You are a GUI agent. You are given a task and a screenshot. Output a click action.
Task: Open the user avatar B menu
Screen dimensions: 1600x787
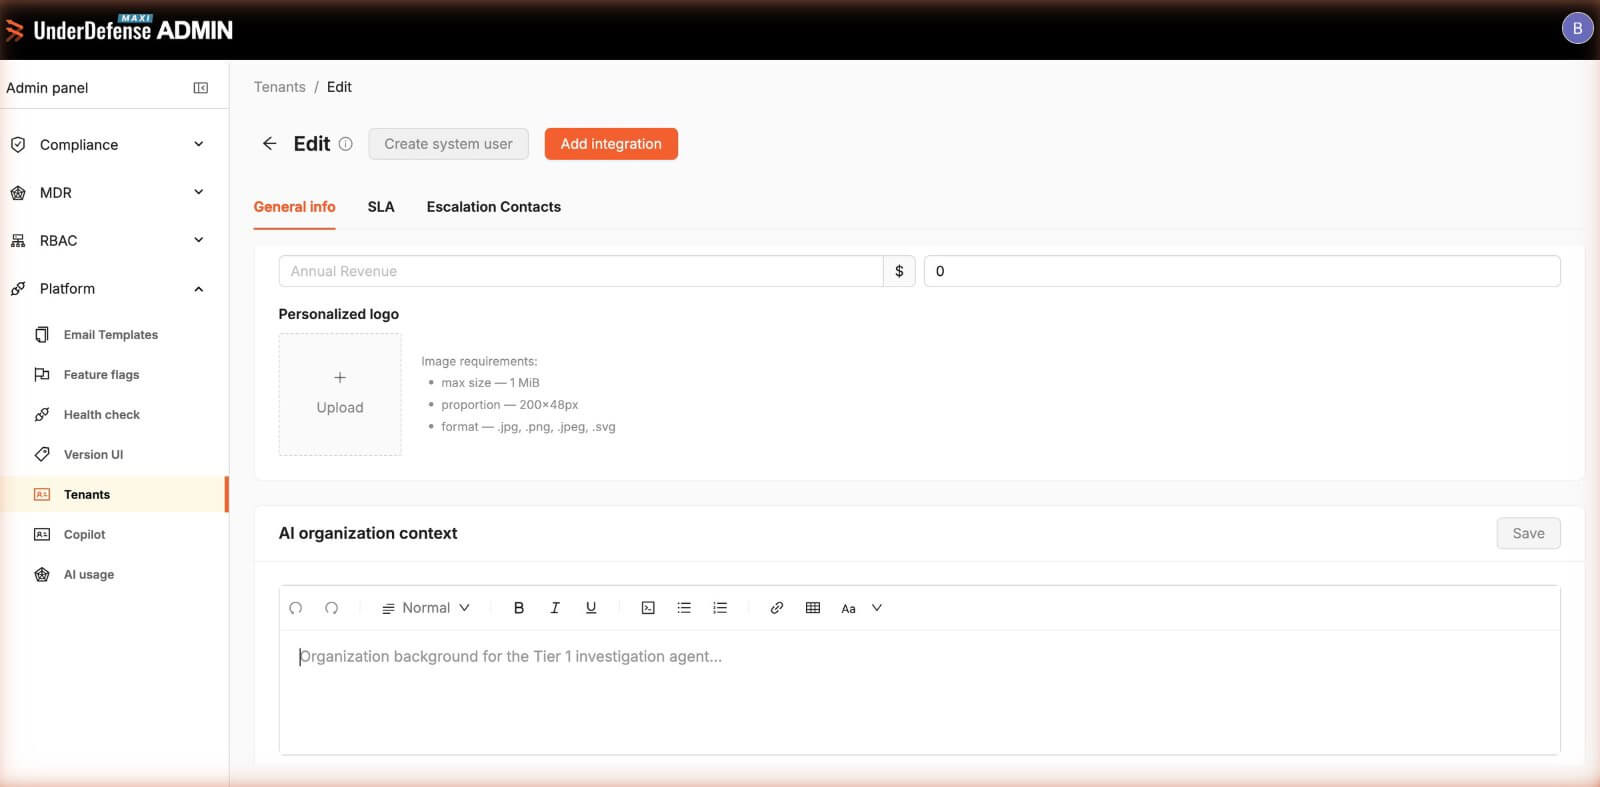click(x=1577, y=28)
